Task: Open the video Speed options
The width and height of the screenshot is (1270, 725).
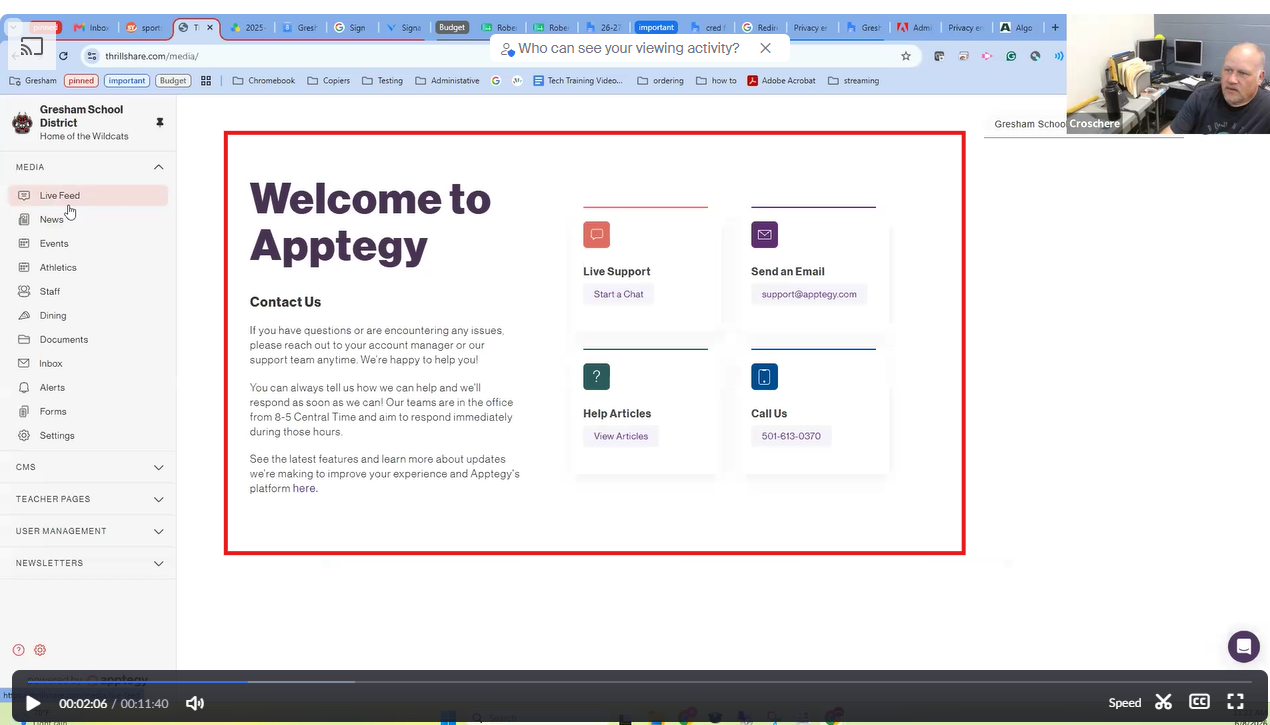Action: coord(1125,703)
